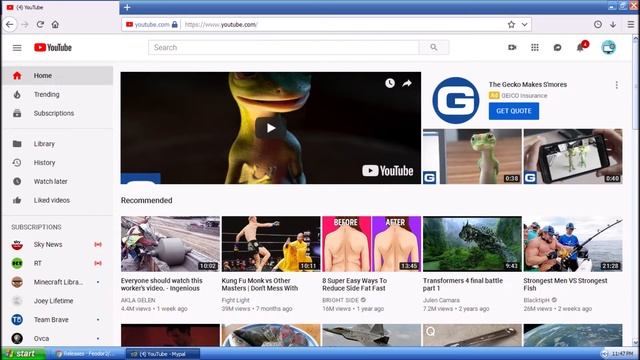Open the 0:38 gecko thumbnail video
The width and height of the screenshot is (640, 360).
pos(472,156)
